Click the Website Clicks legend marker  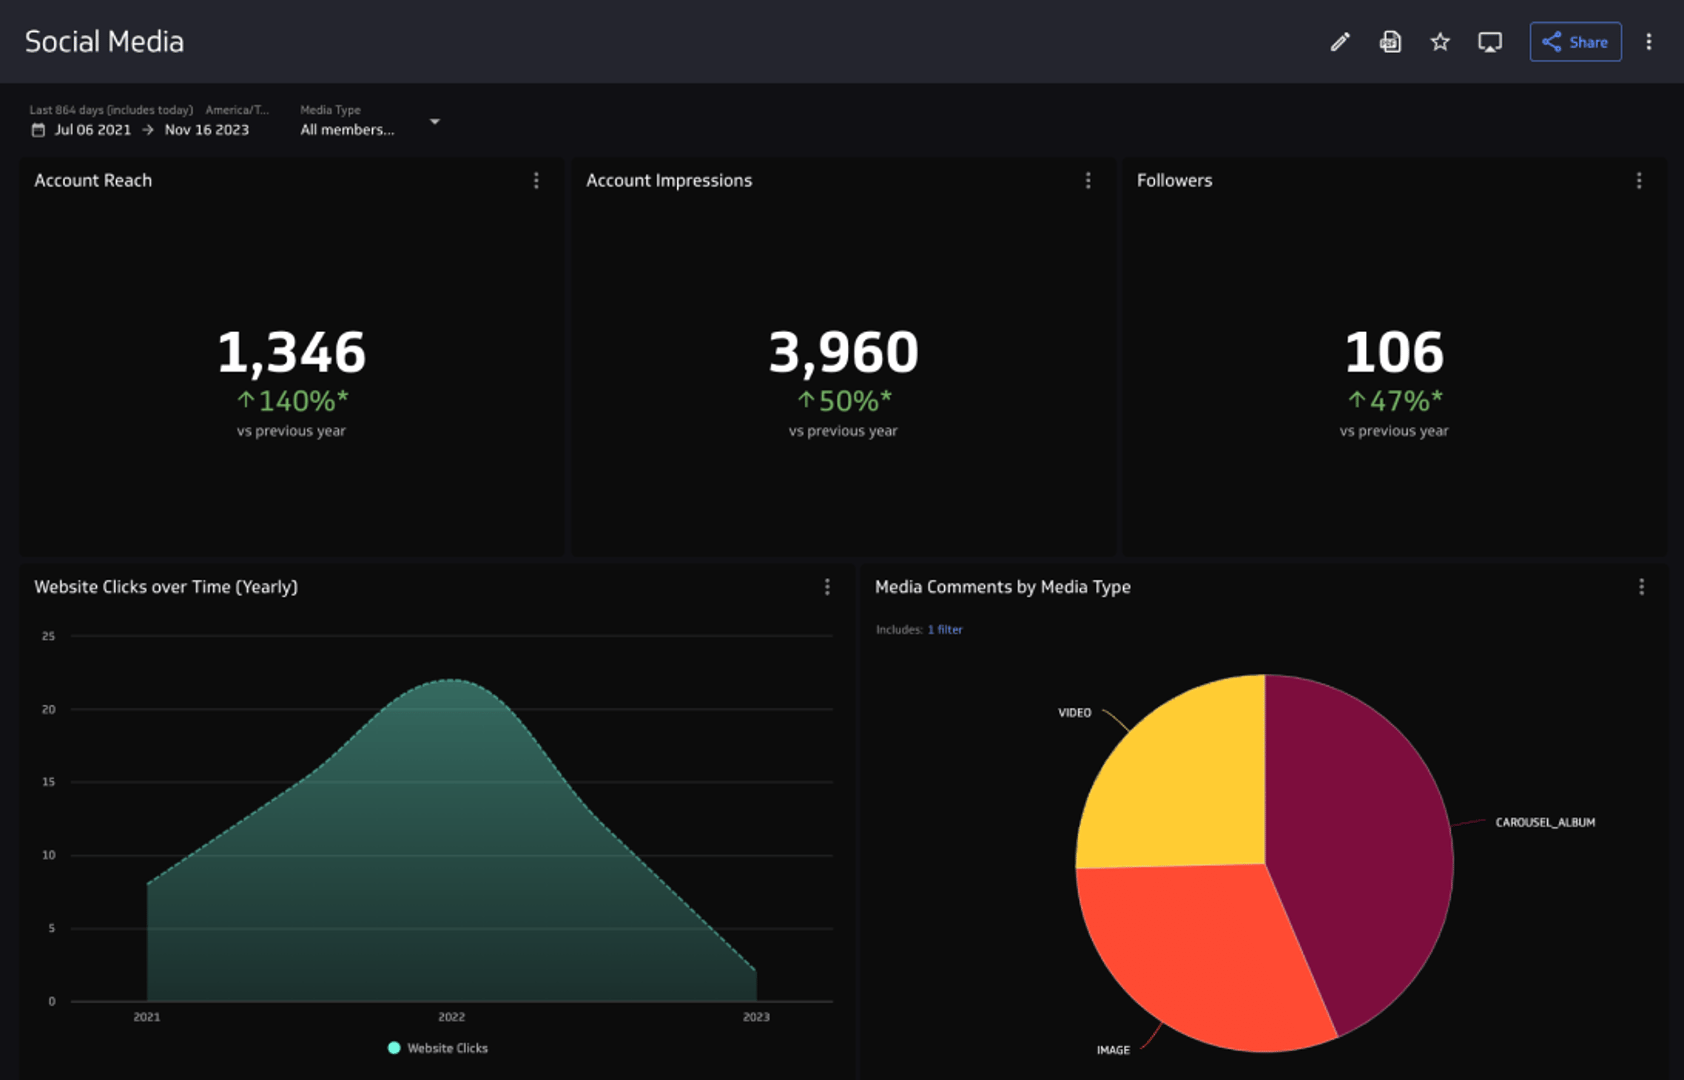coord(394,1048)
